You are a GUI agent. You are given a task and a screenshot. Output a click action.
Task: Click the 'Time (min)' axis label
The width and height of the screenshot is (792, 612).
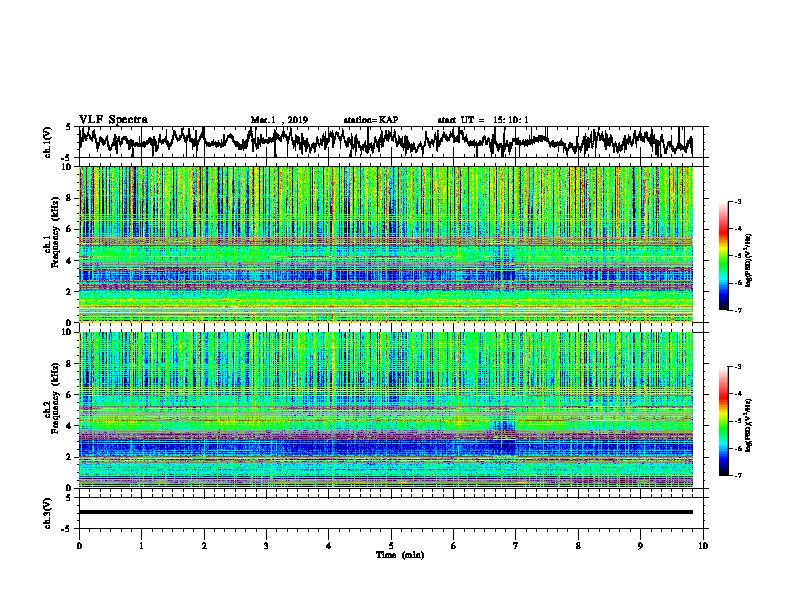click(400, 555)
